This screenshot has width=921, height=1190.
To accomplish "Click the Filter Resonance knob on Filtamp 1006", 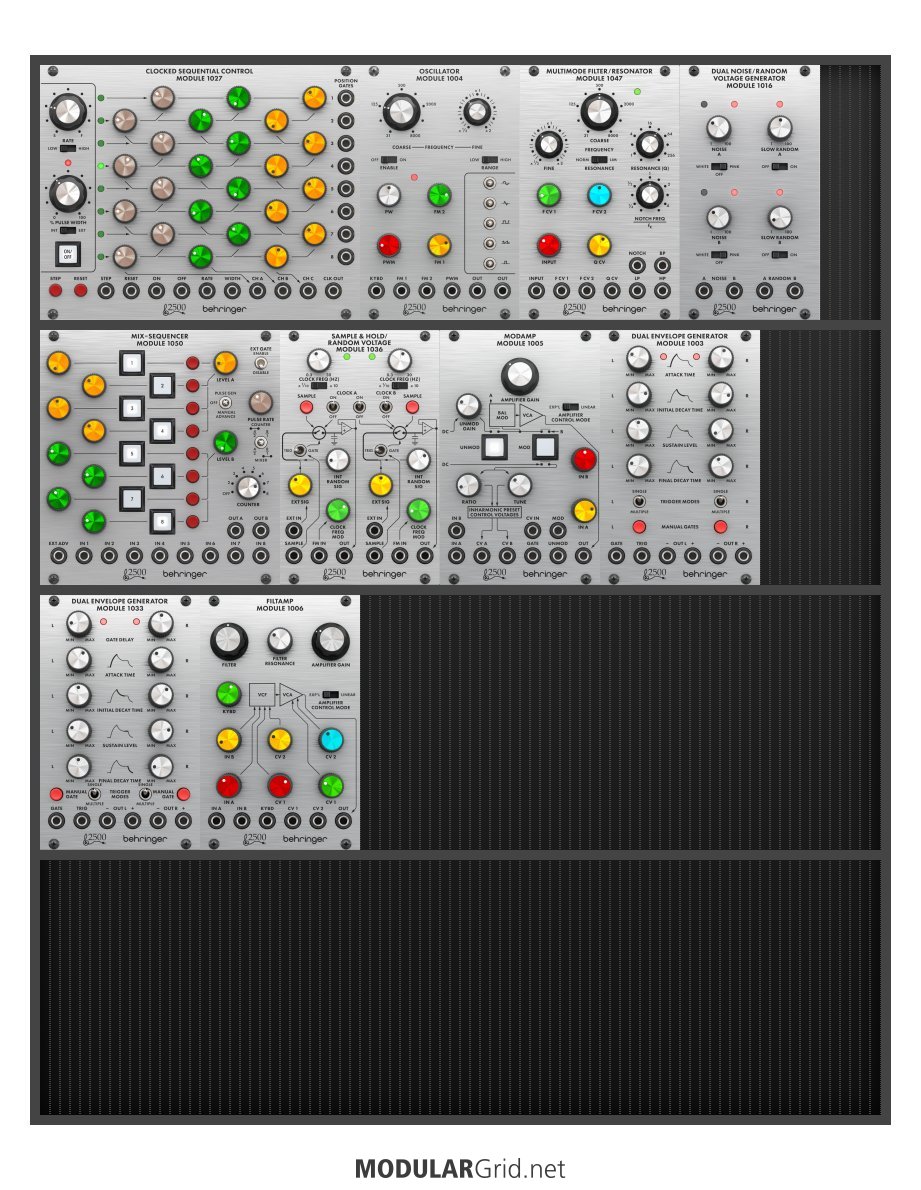I will coord(279,641).
